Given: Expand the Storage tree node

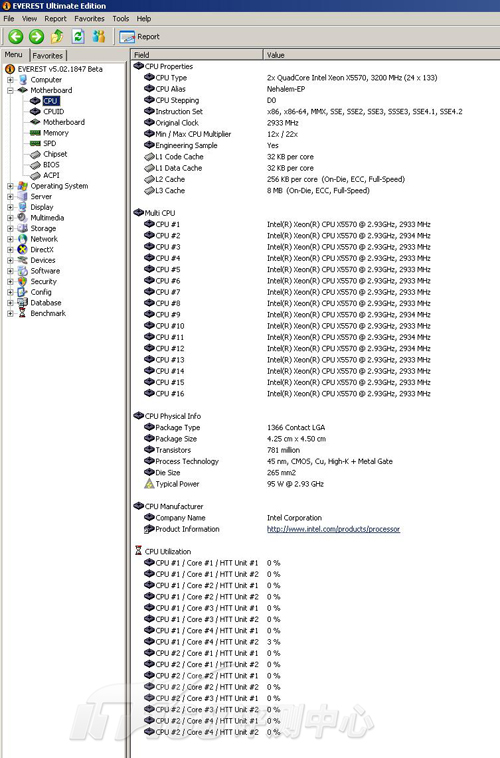Looking at the screenshot, I should [x=10, y=229].
